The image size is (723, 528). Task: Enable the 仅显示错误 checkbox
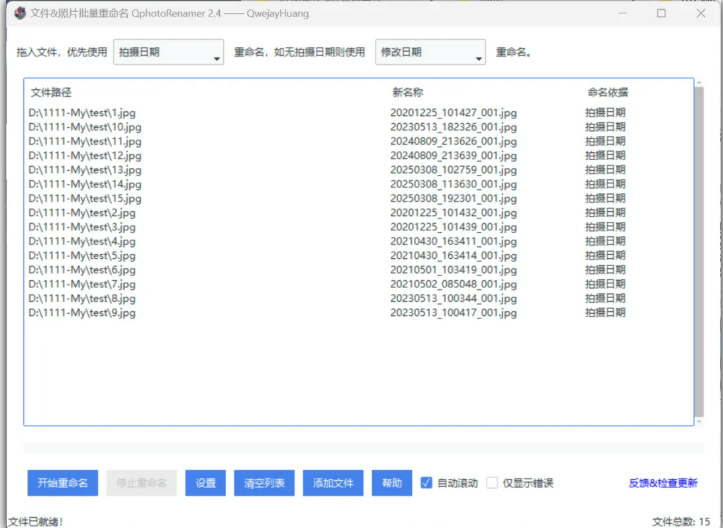pos(492,483)
